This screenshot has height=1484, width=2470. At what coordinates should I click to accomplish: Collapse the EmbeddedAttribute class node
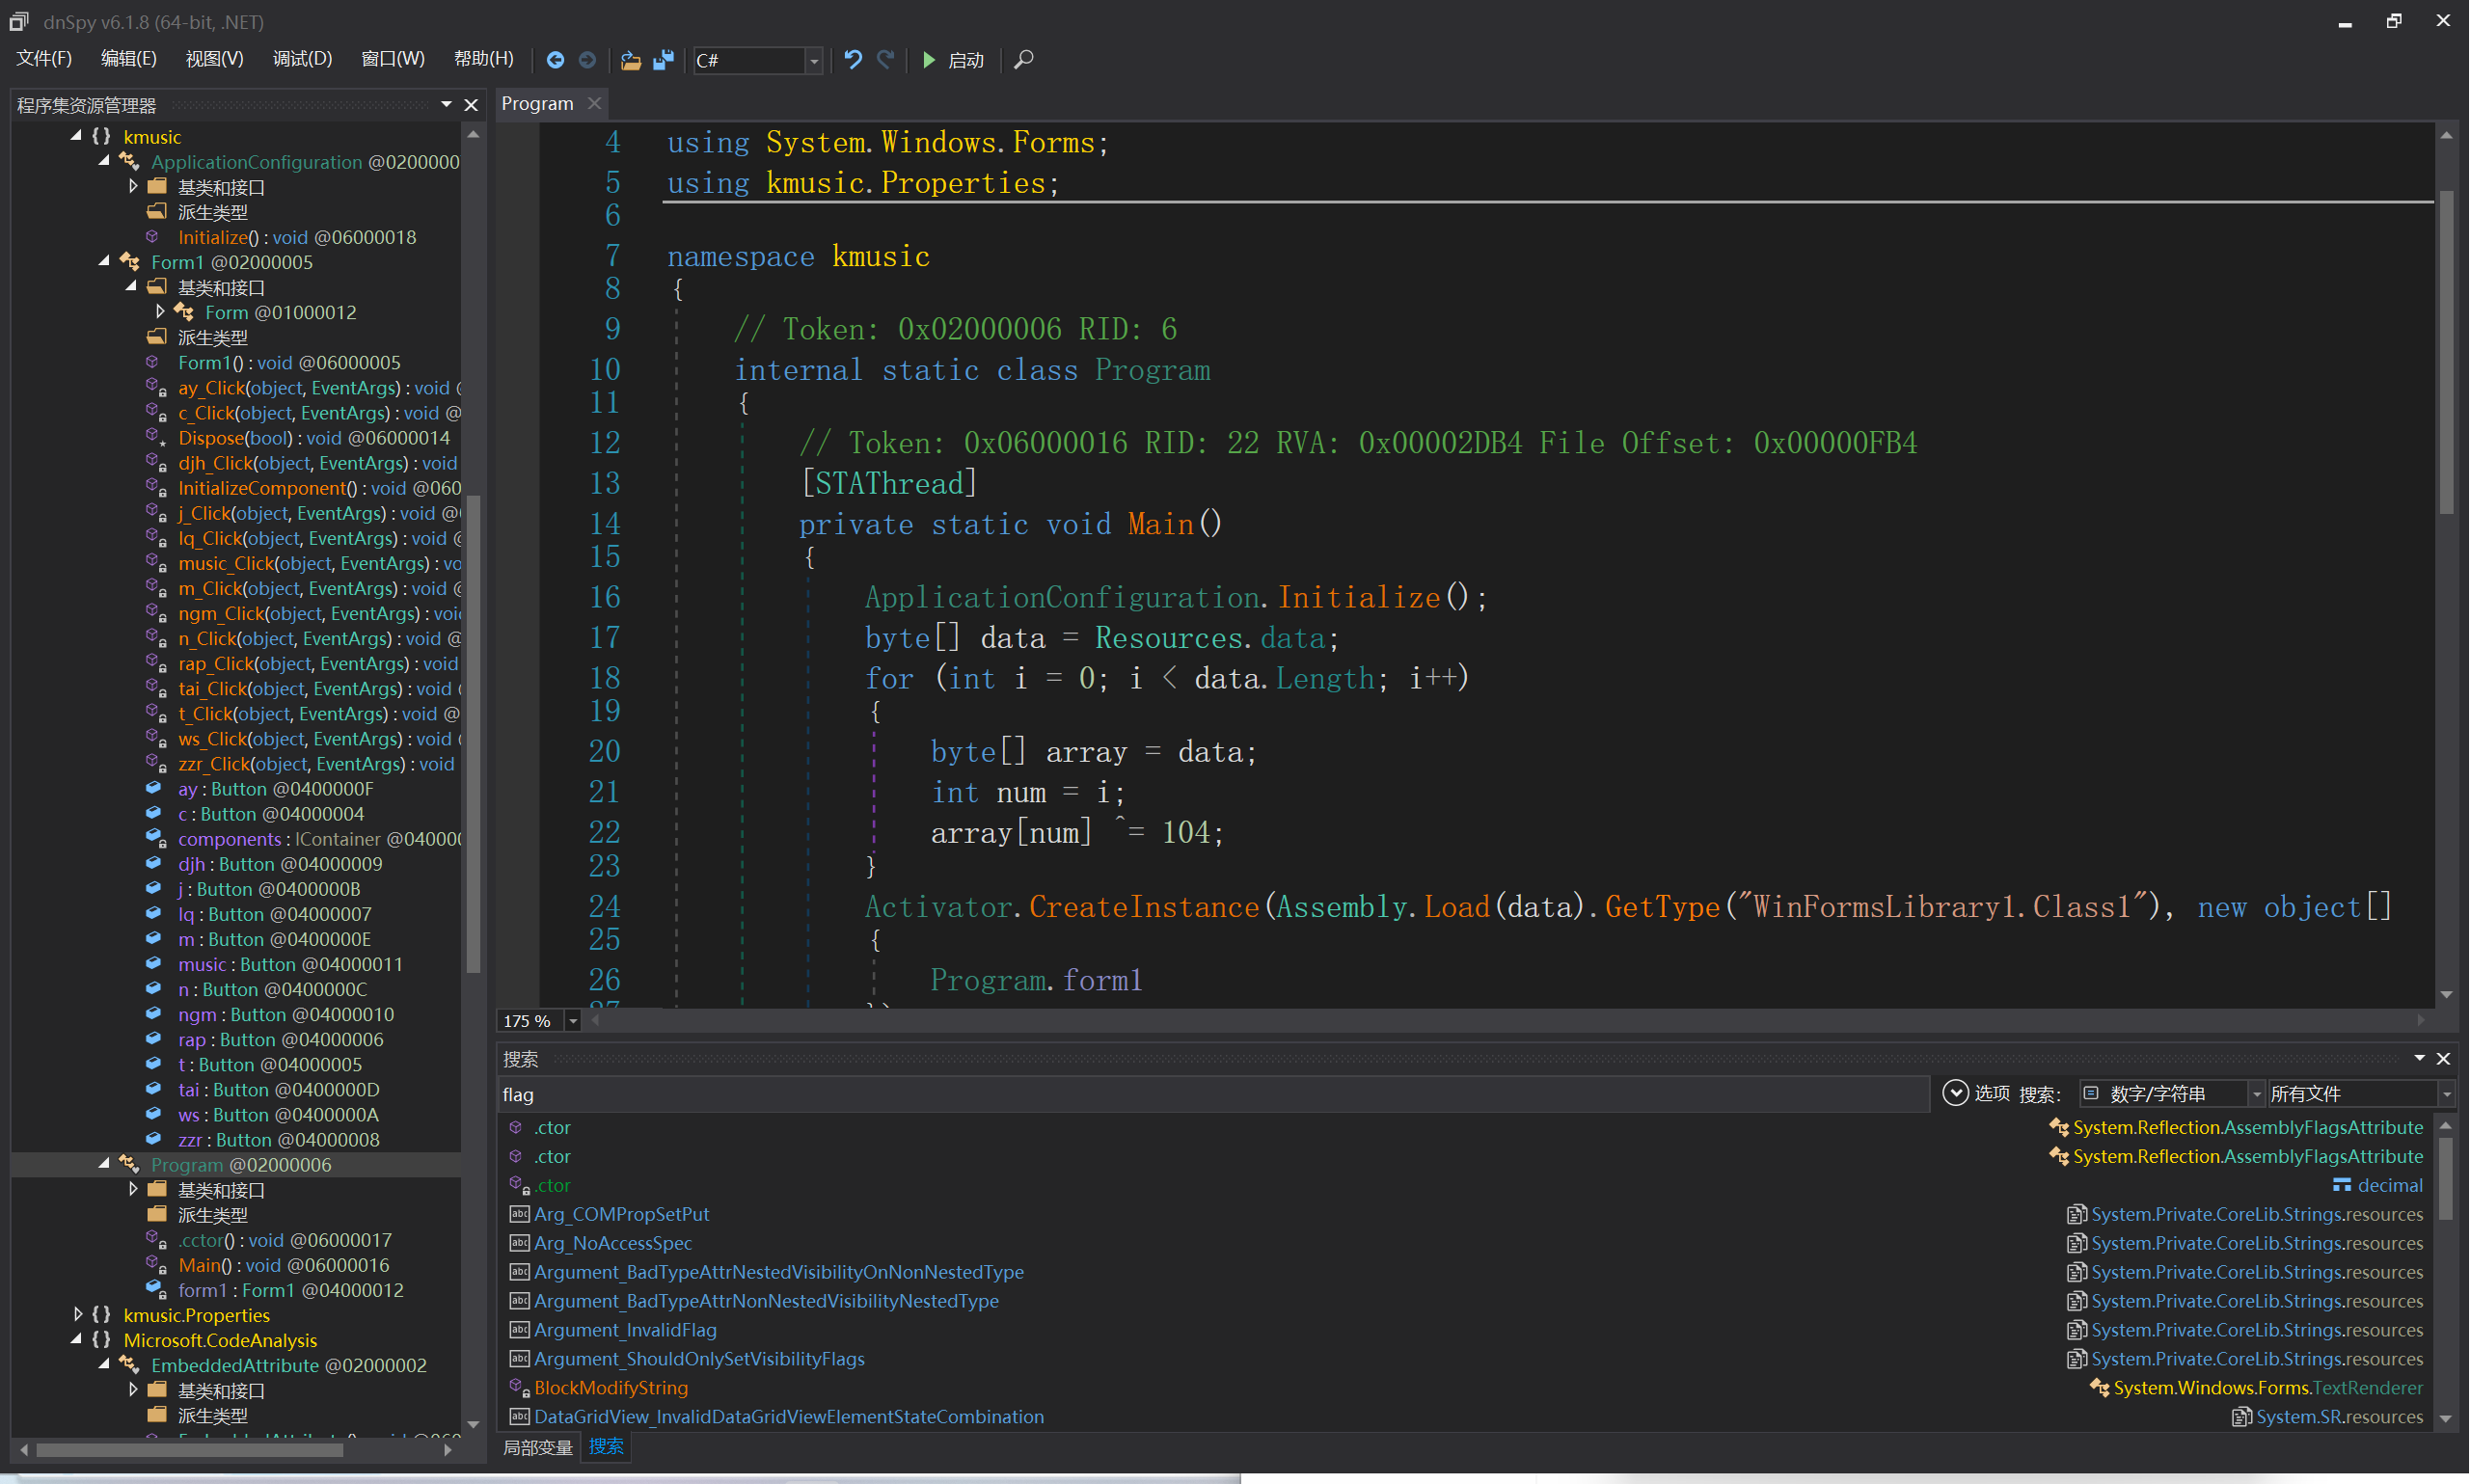click(104, 1364)
